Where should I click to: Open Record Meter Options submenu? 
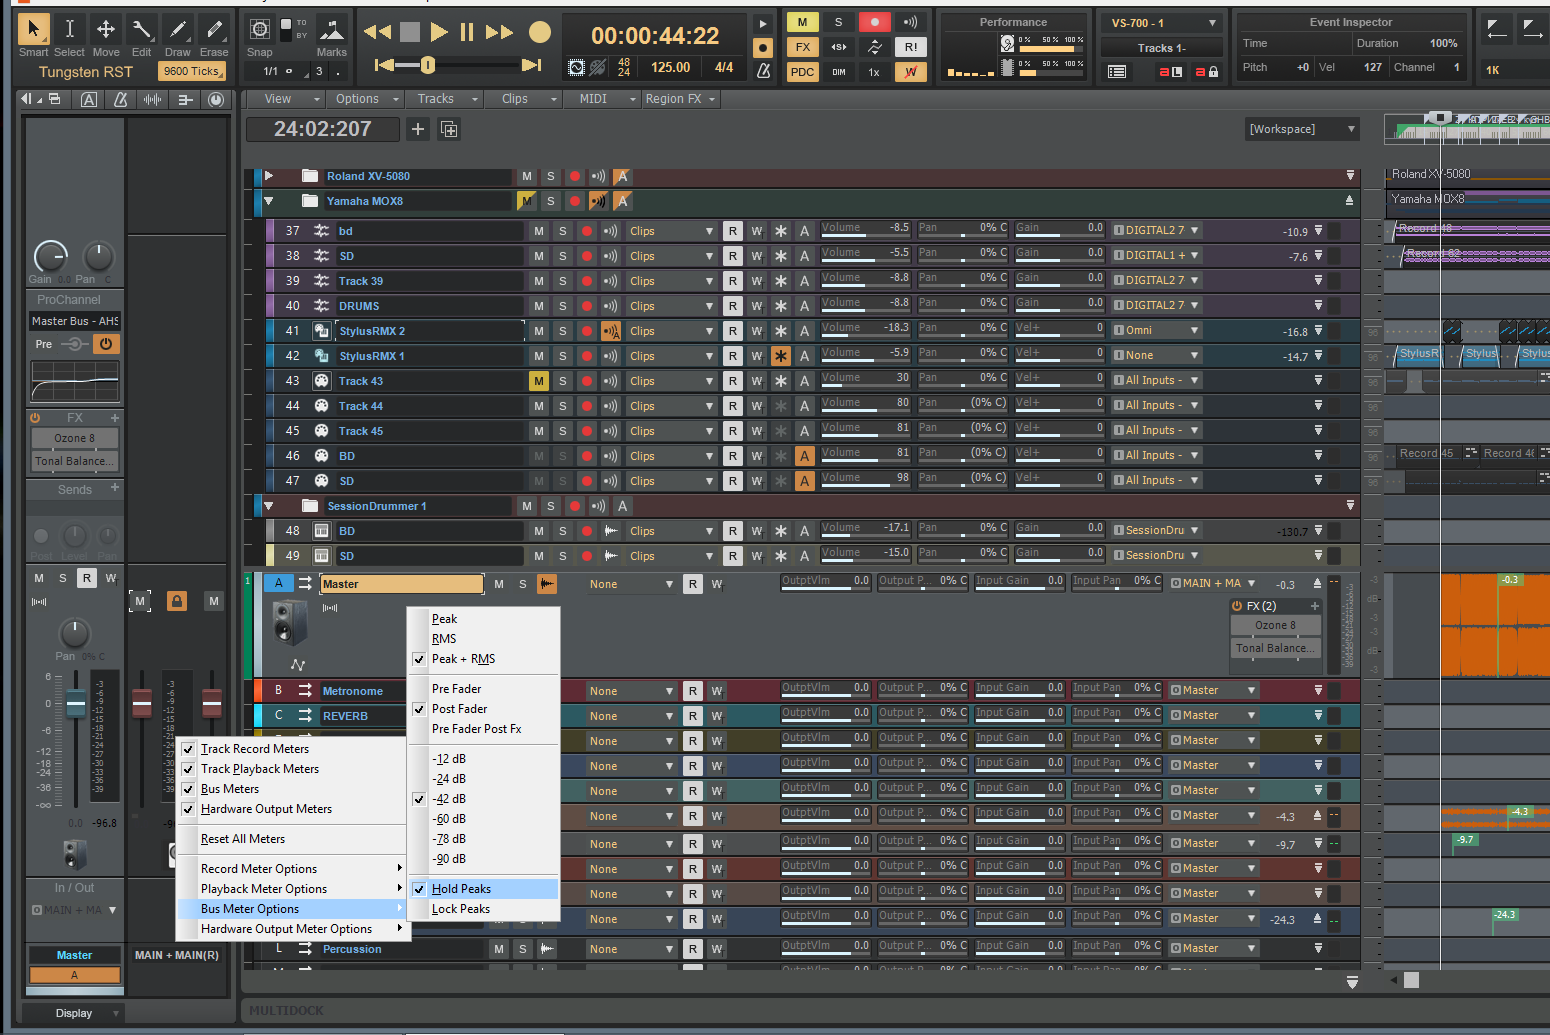(291, 869)
